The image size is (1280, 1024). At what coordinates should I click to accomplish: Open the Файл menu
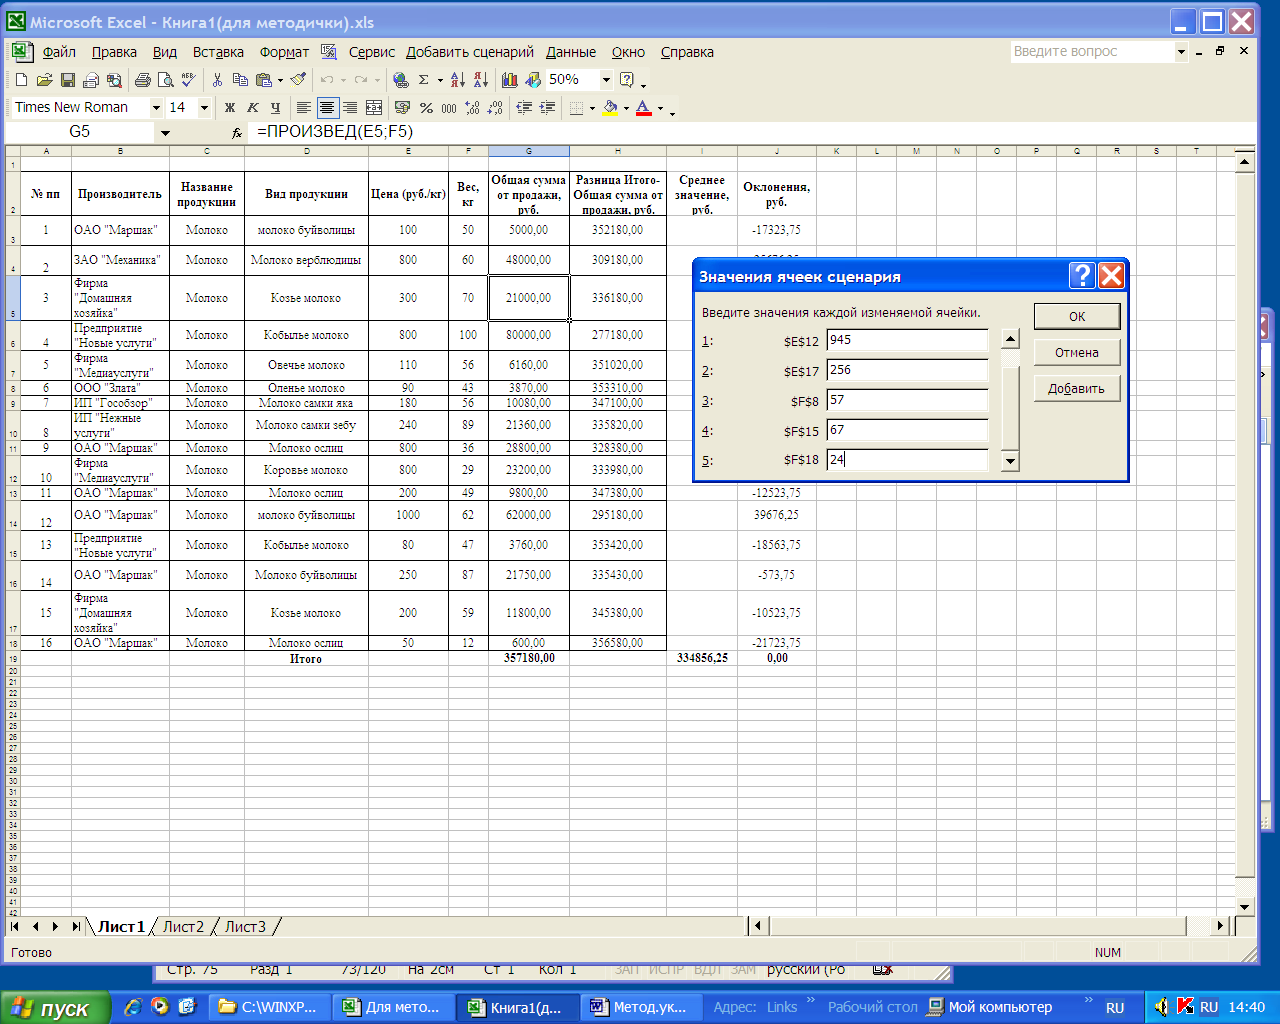(59, 52)
